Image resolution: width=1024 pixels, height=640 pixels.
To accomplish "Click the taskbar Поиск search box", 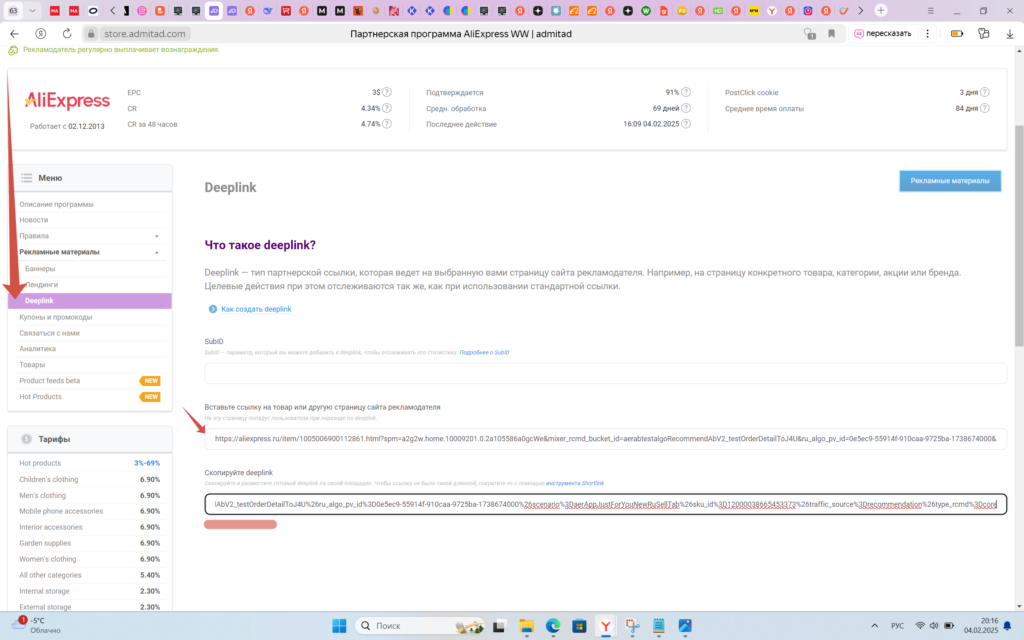I will (x=420, y=626).
